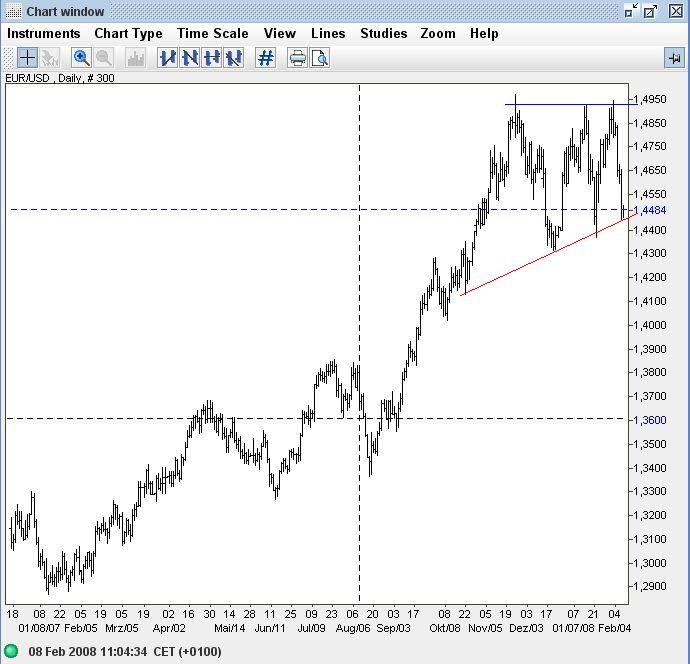
Task: Click the EUR/USD, Daily, # 300 chart title
Action: pyautogui.click(x=60, y=78)
